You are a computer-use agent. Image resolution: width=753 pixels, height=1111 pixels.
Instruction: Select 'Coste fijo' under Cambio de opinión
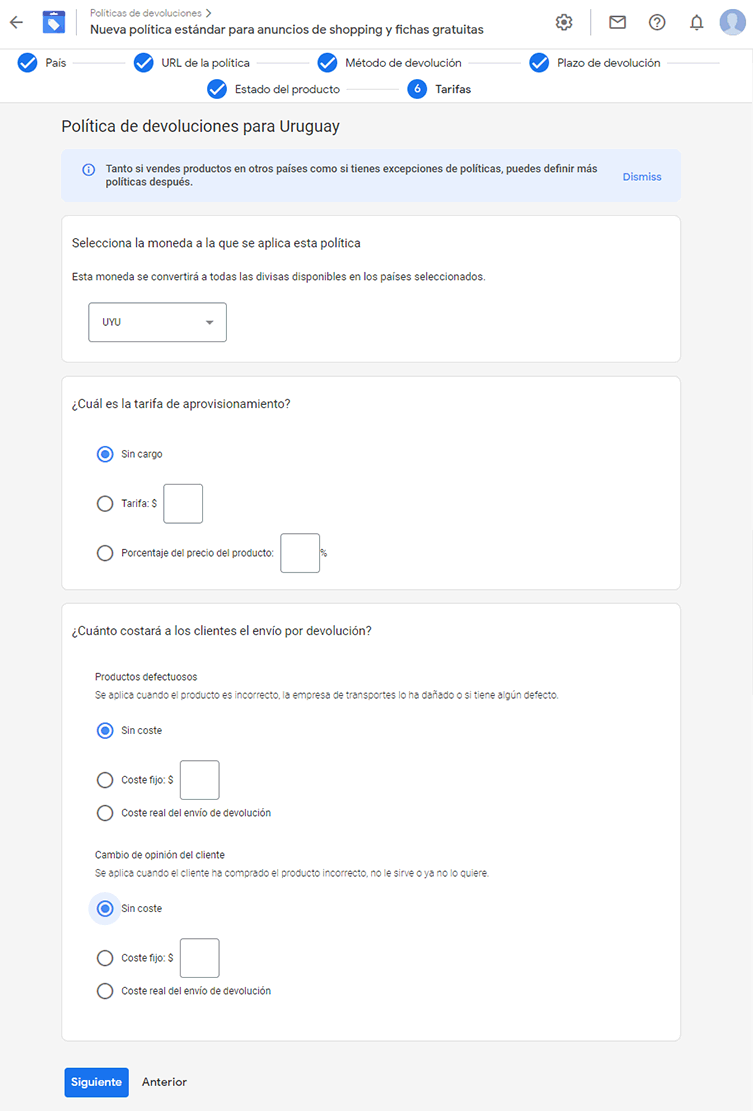[x=105, y=958]
